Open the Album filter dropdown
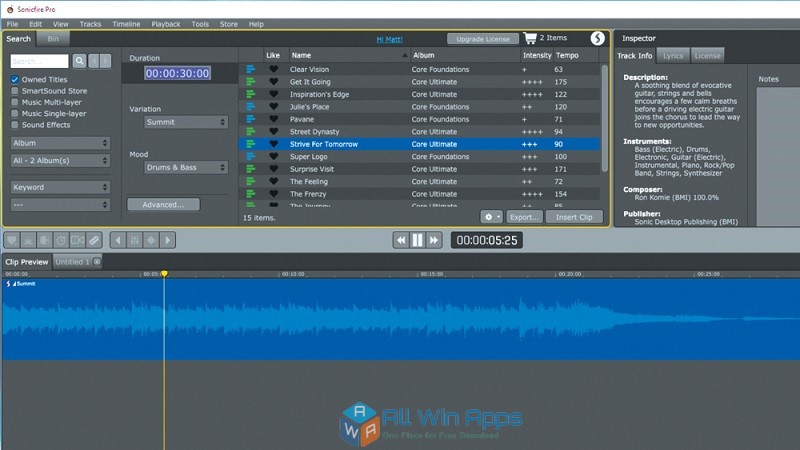This screenshot has width=800, height=450. click(60, 143)
